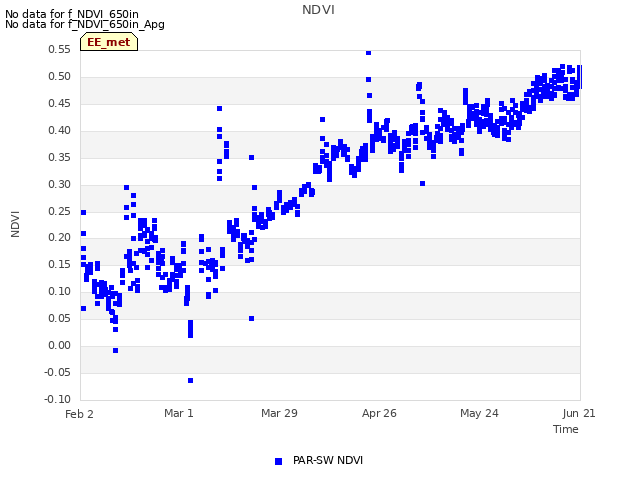Click the isolated data point at 0.30 in May
This screenshot has height=480, width=640.
click(422, 184)
